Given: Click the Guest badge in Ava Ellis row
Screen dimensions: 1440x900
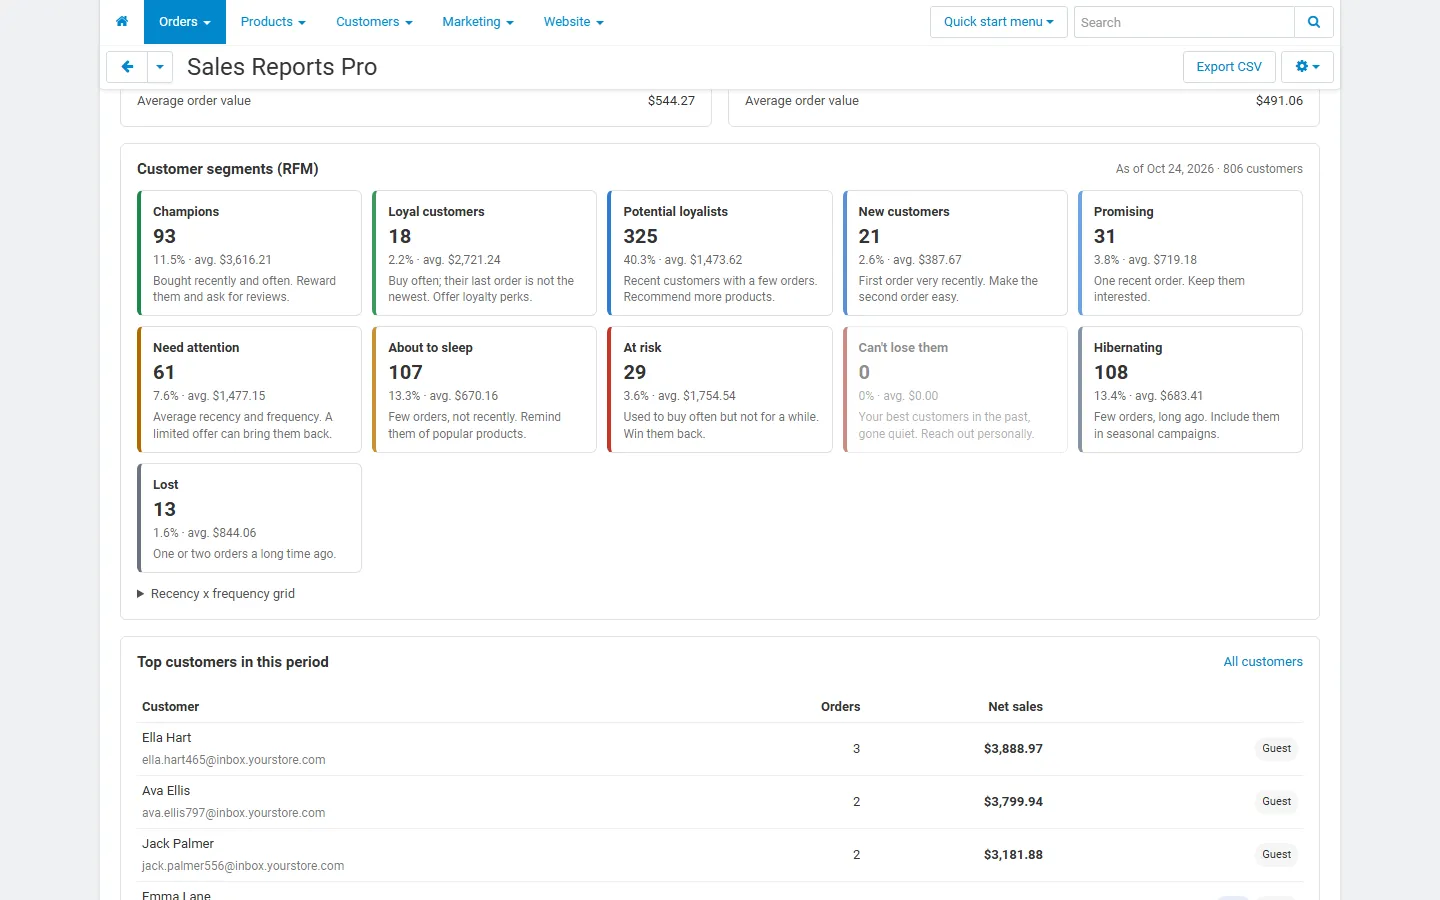Looking at the screenshot, I should click(1276, 802).
